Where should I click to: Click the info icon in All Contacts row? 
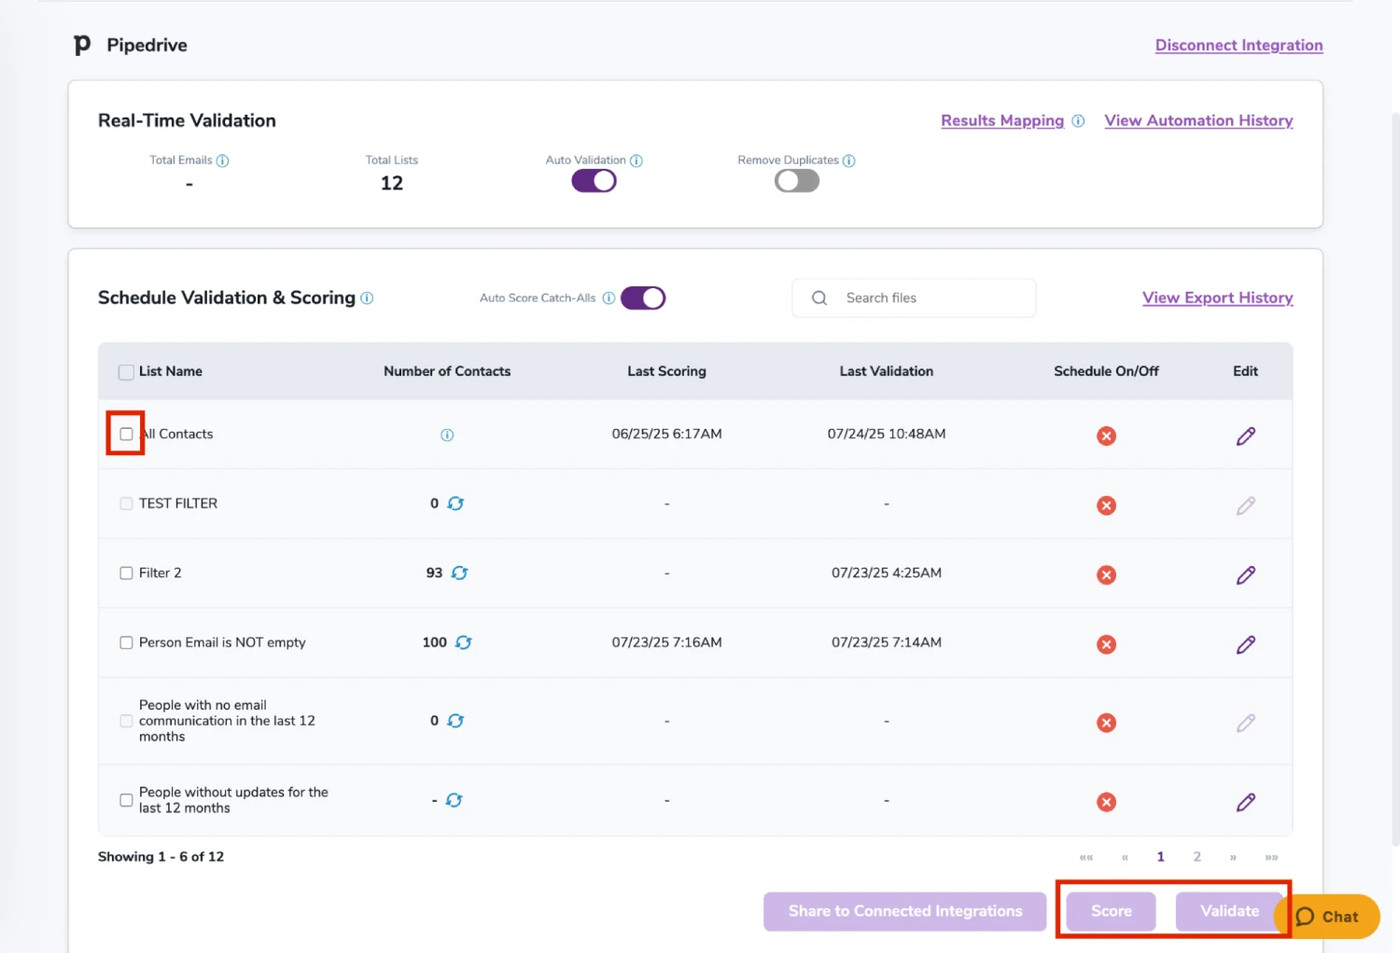coord(447,435)
